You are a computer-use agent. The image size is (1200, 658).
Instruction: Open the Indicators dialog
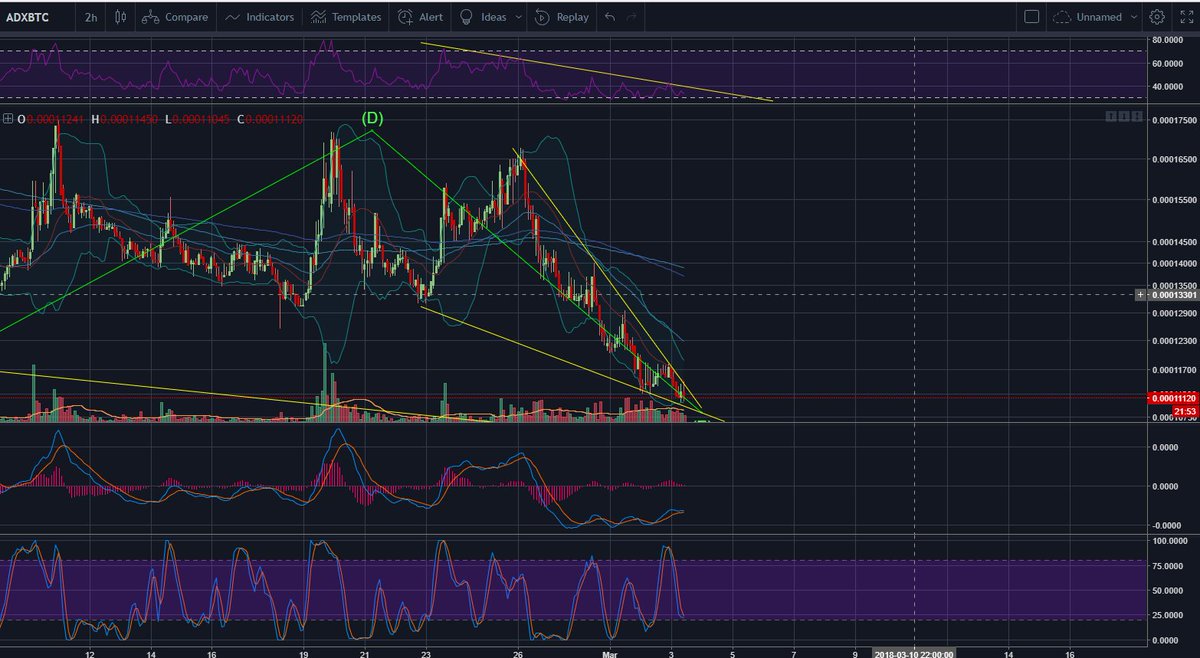[260, 17]
